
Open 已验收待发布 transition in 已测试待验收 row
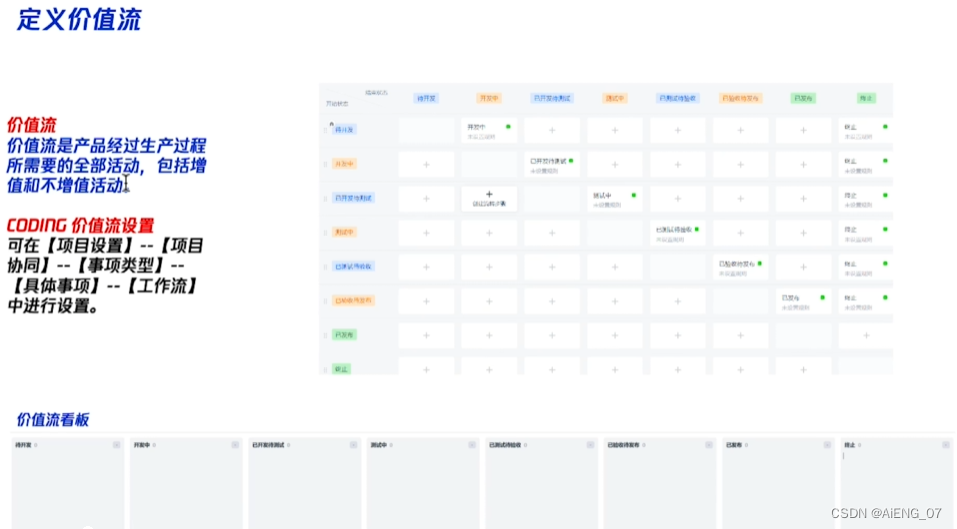point(740,267)
